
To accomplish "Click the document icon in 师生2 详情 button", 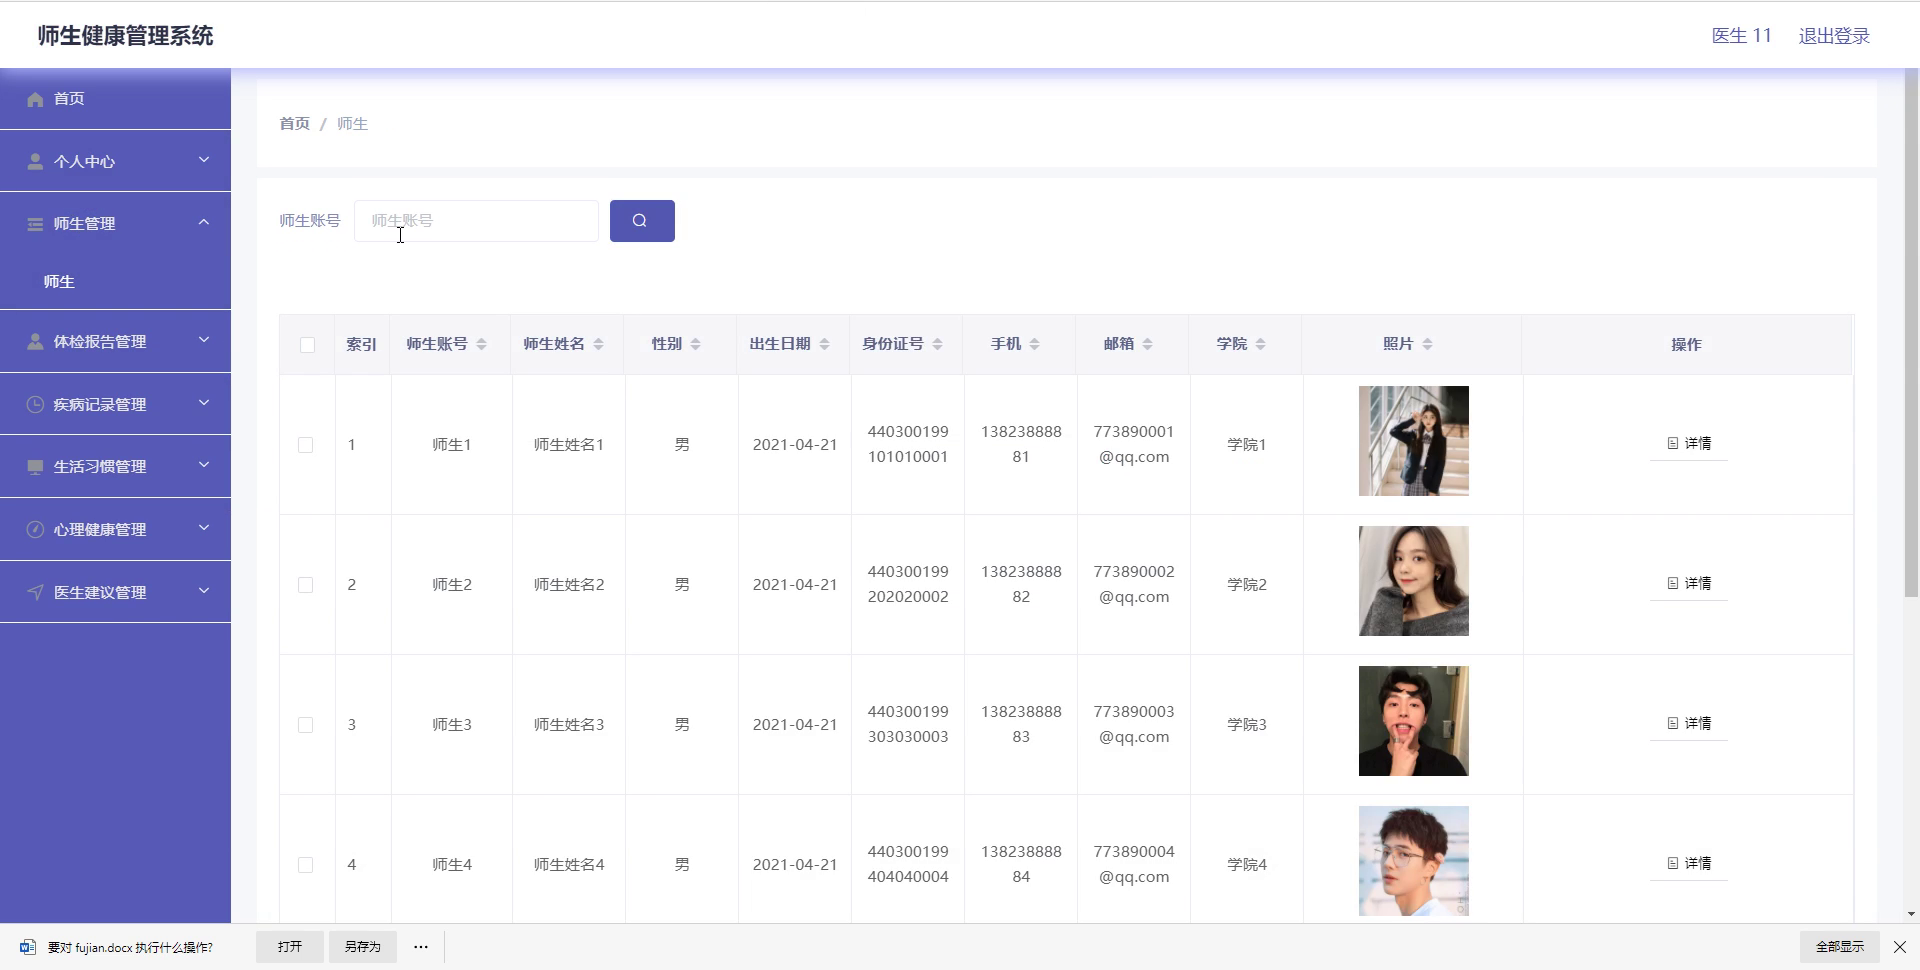I will [x=1673, y=583].
